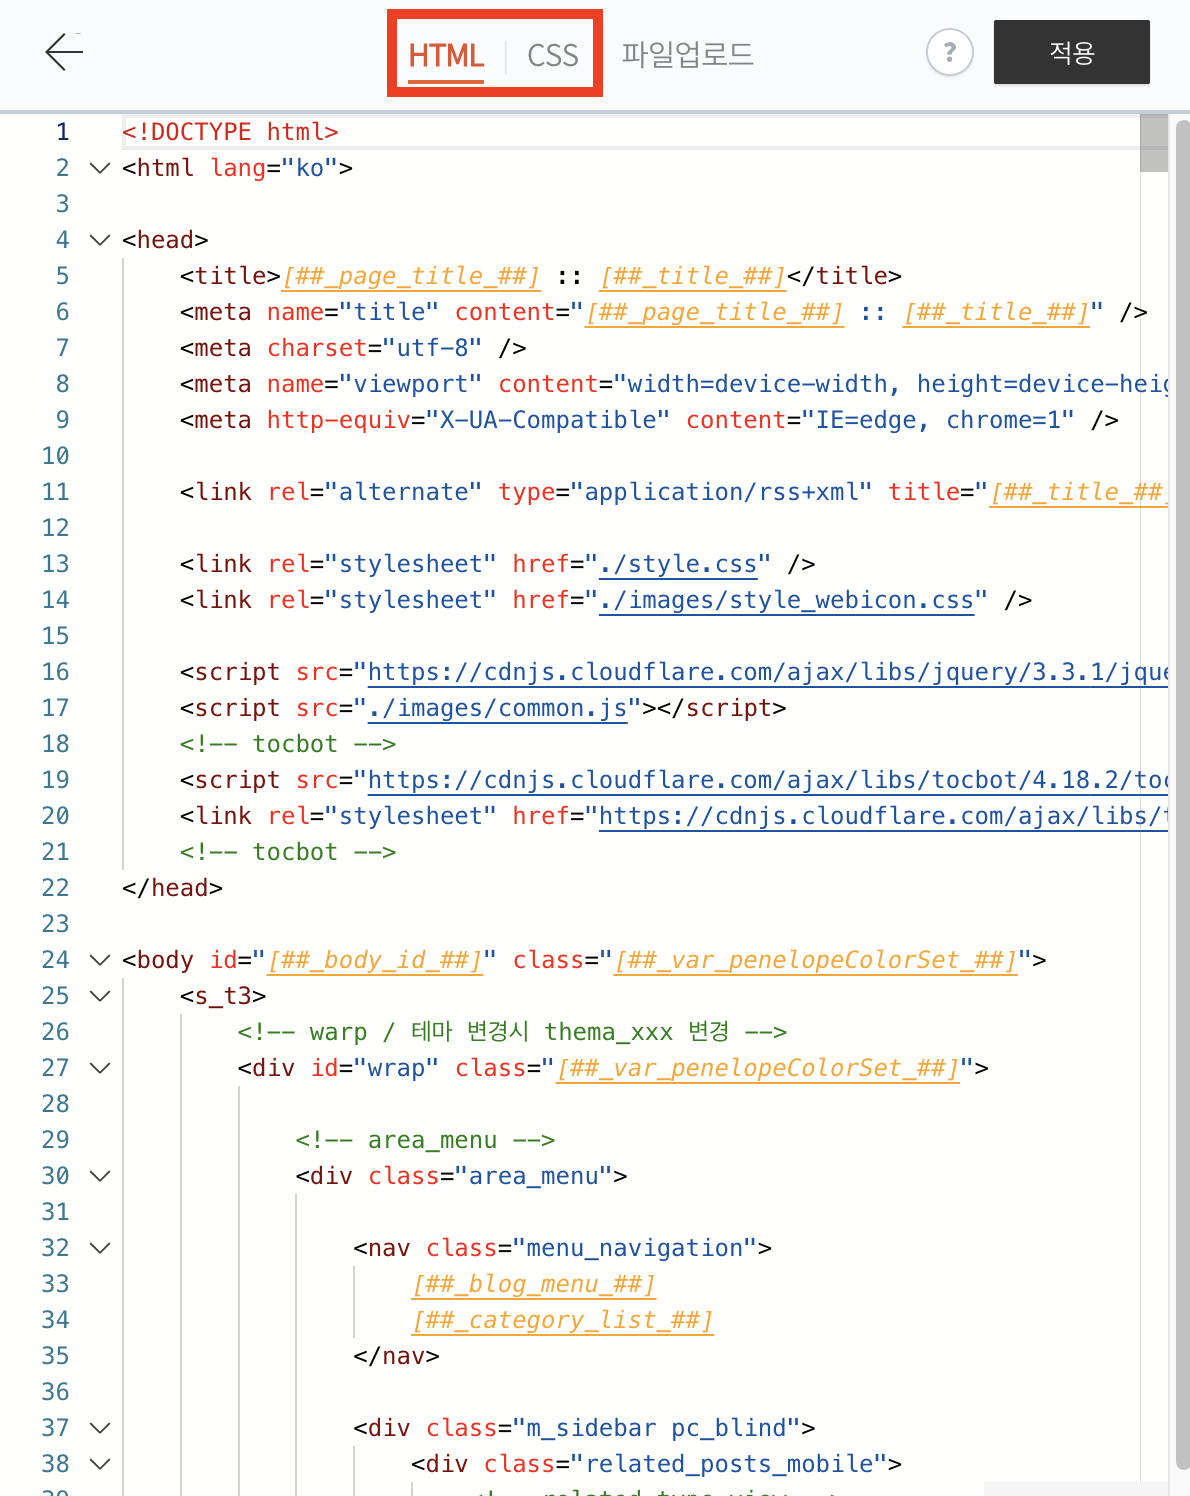Click line number 23 in the gutter

coord(56,924)
